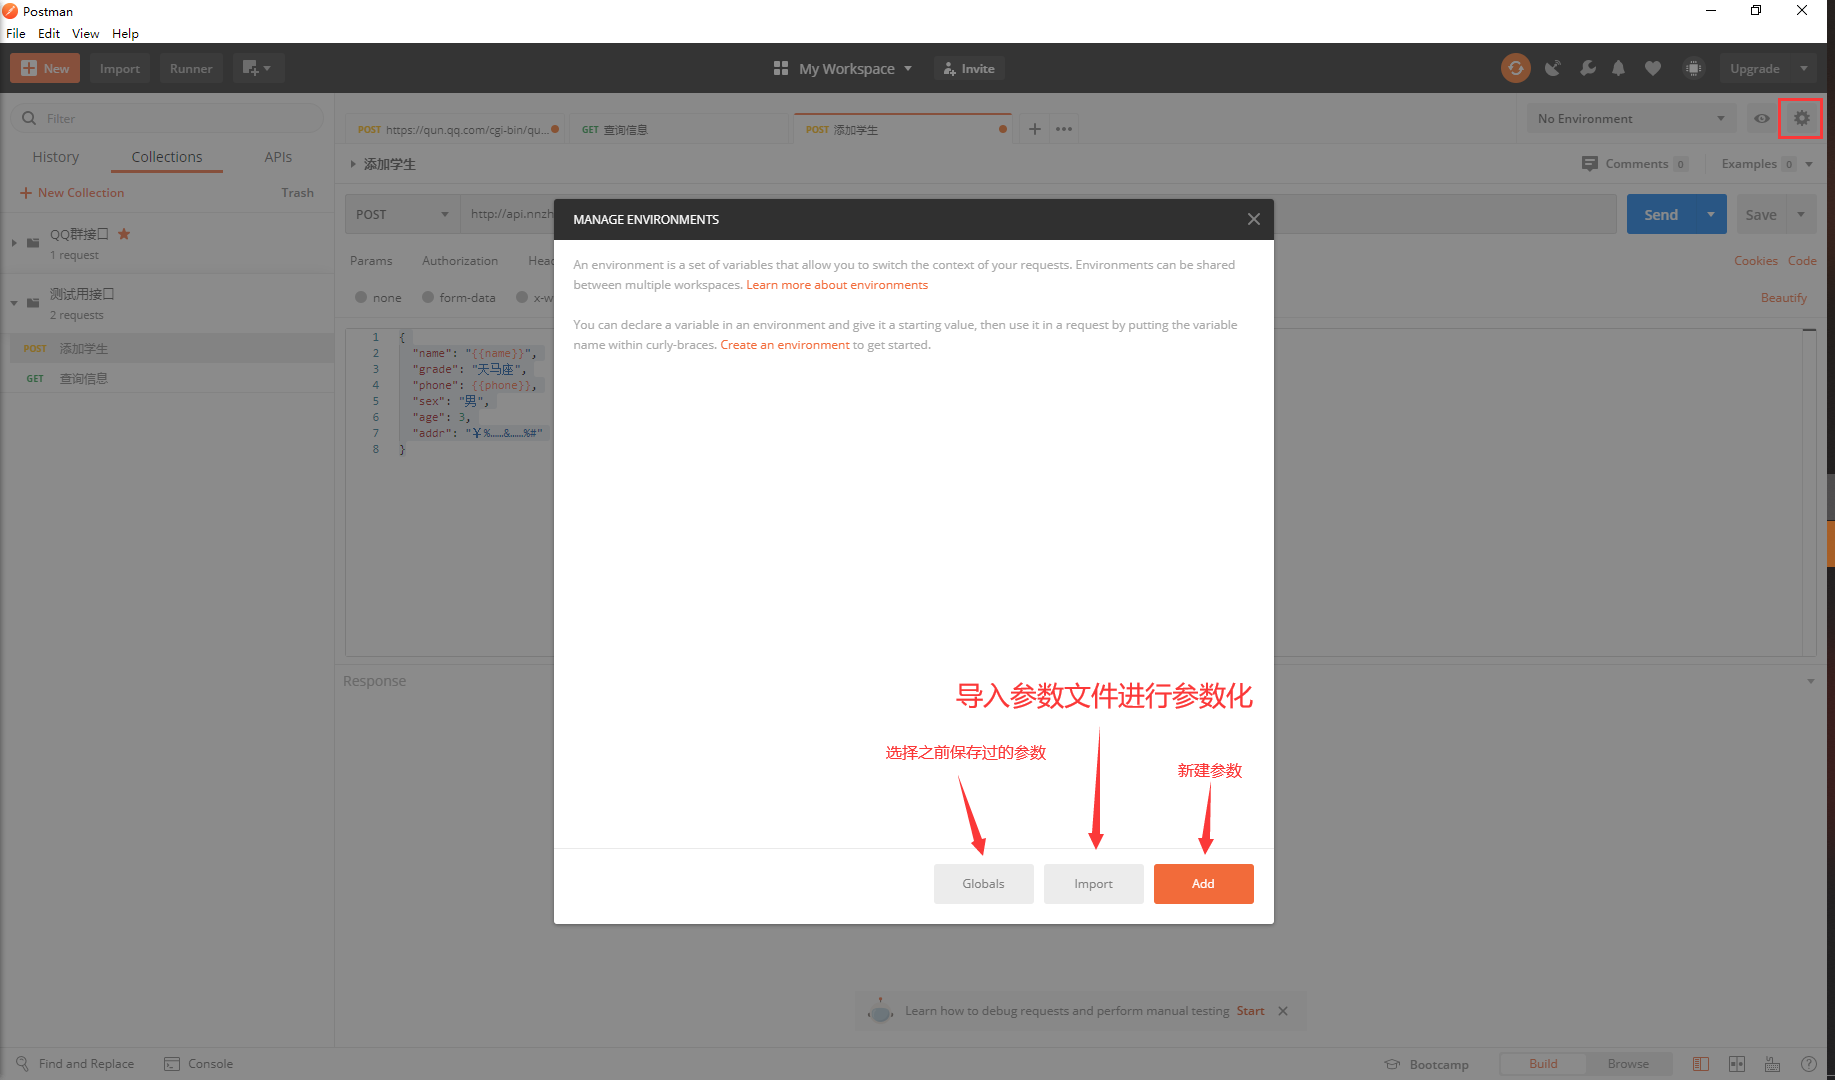Open the File menu

[x=16, y=33]
